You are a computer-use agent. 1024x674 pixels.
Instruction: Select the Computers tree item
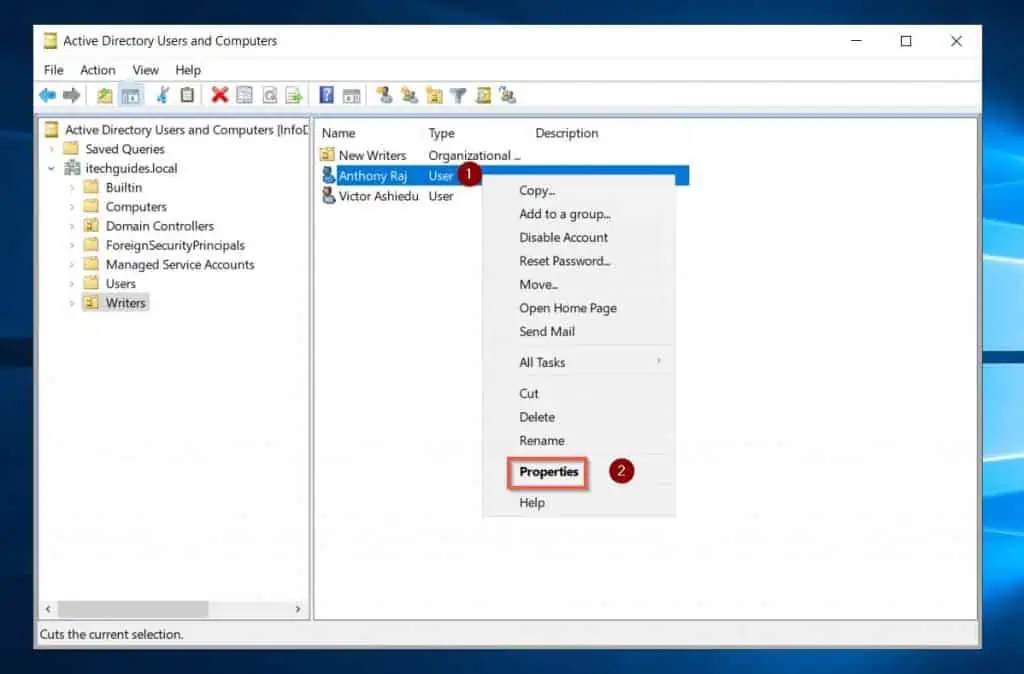click(136, 207)
